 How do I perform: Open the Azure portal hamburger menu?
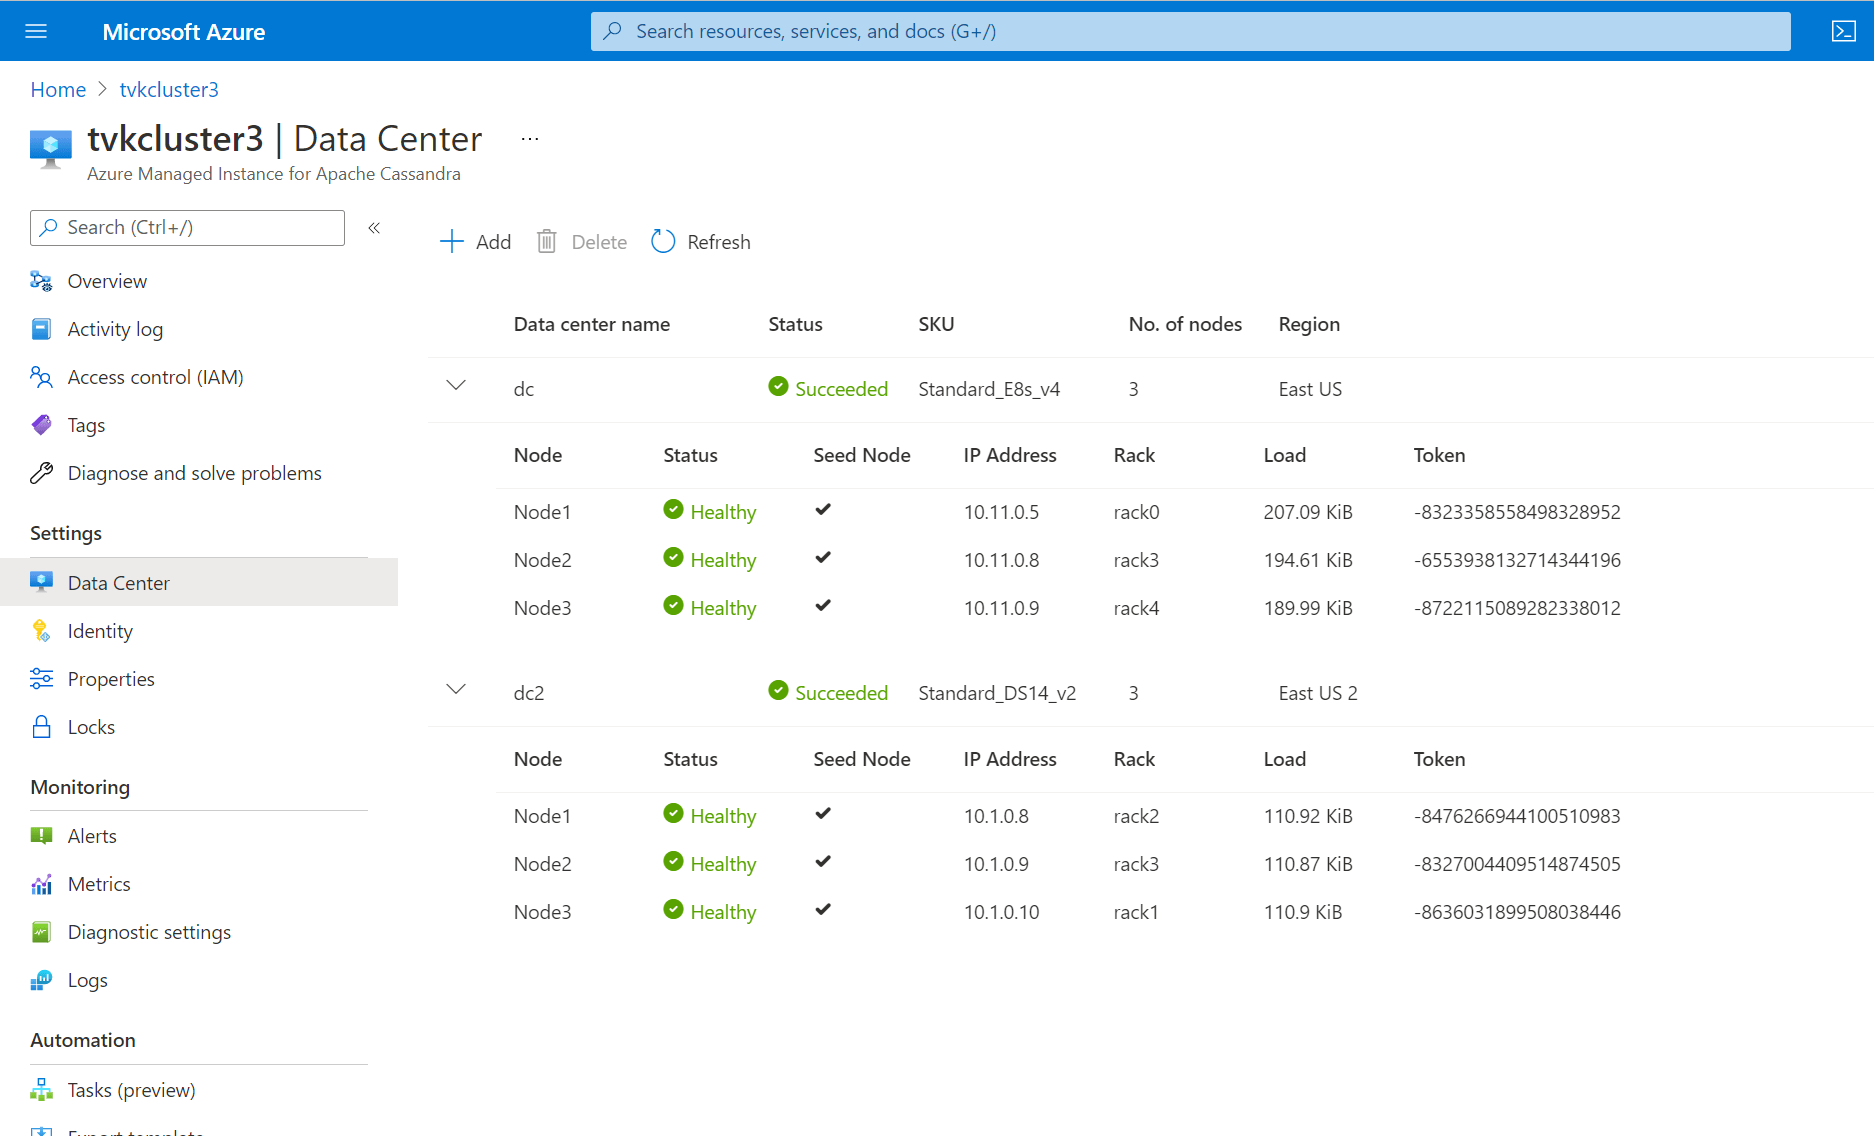[36, 31]
